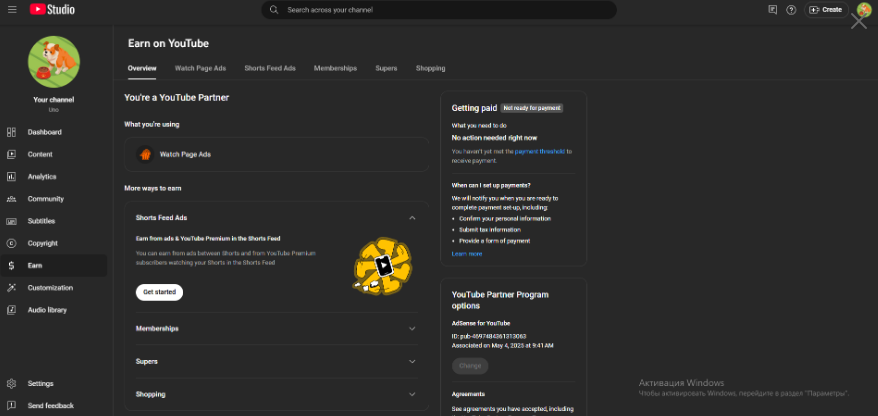Click the large channel profile picture
This screenshot has width=878, height=416.
(x=54, y=62)
